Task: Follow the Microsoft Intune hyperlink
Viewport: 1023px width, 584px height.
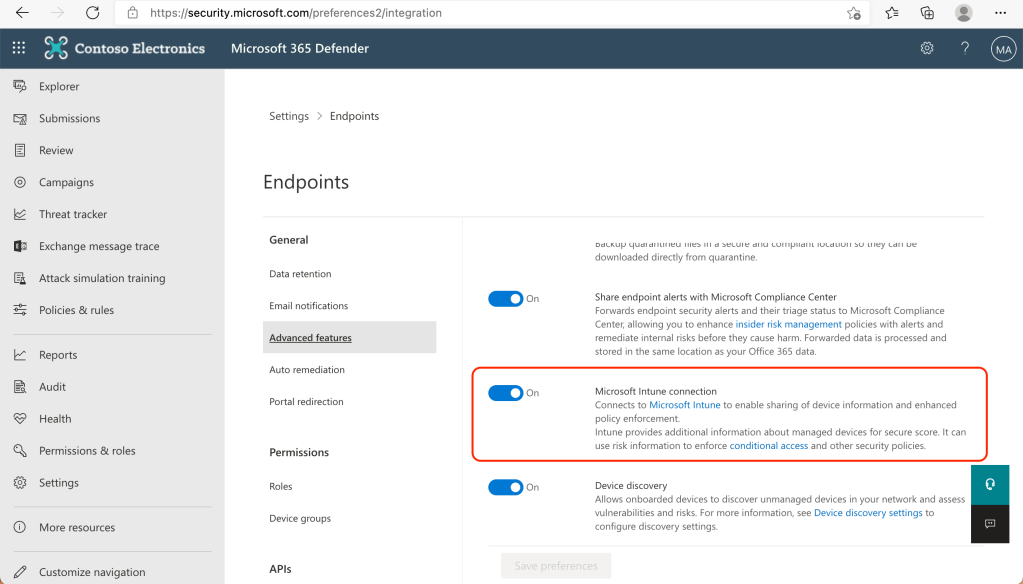Action: 684,405
